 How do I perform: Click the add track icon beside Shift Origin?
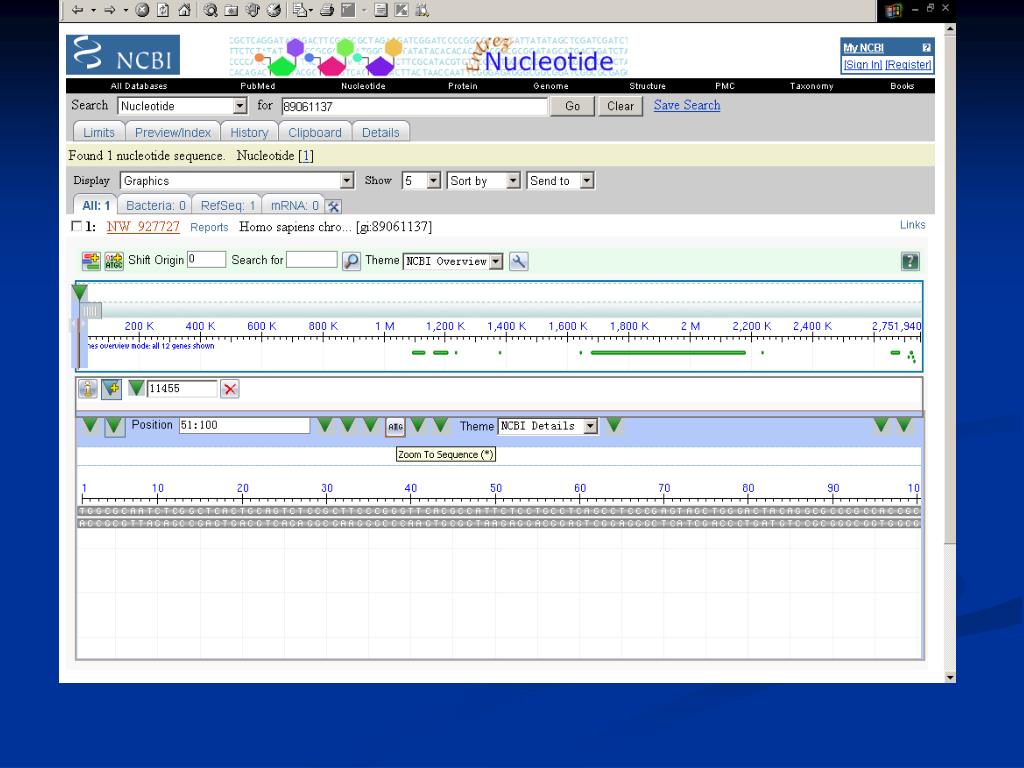(x=91, y=261)
